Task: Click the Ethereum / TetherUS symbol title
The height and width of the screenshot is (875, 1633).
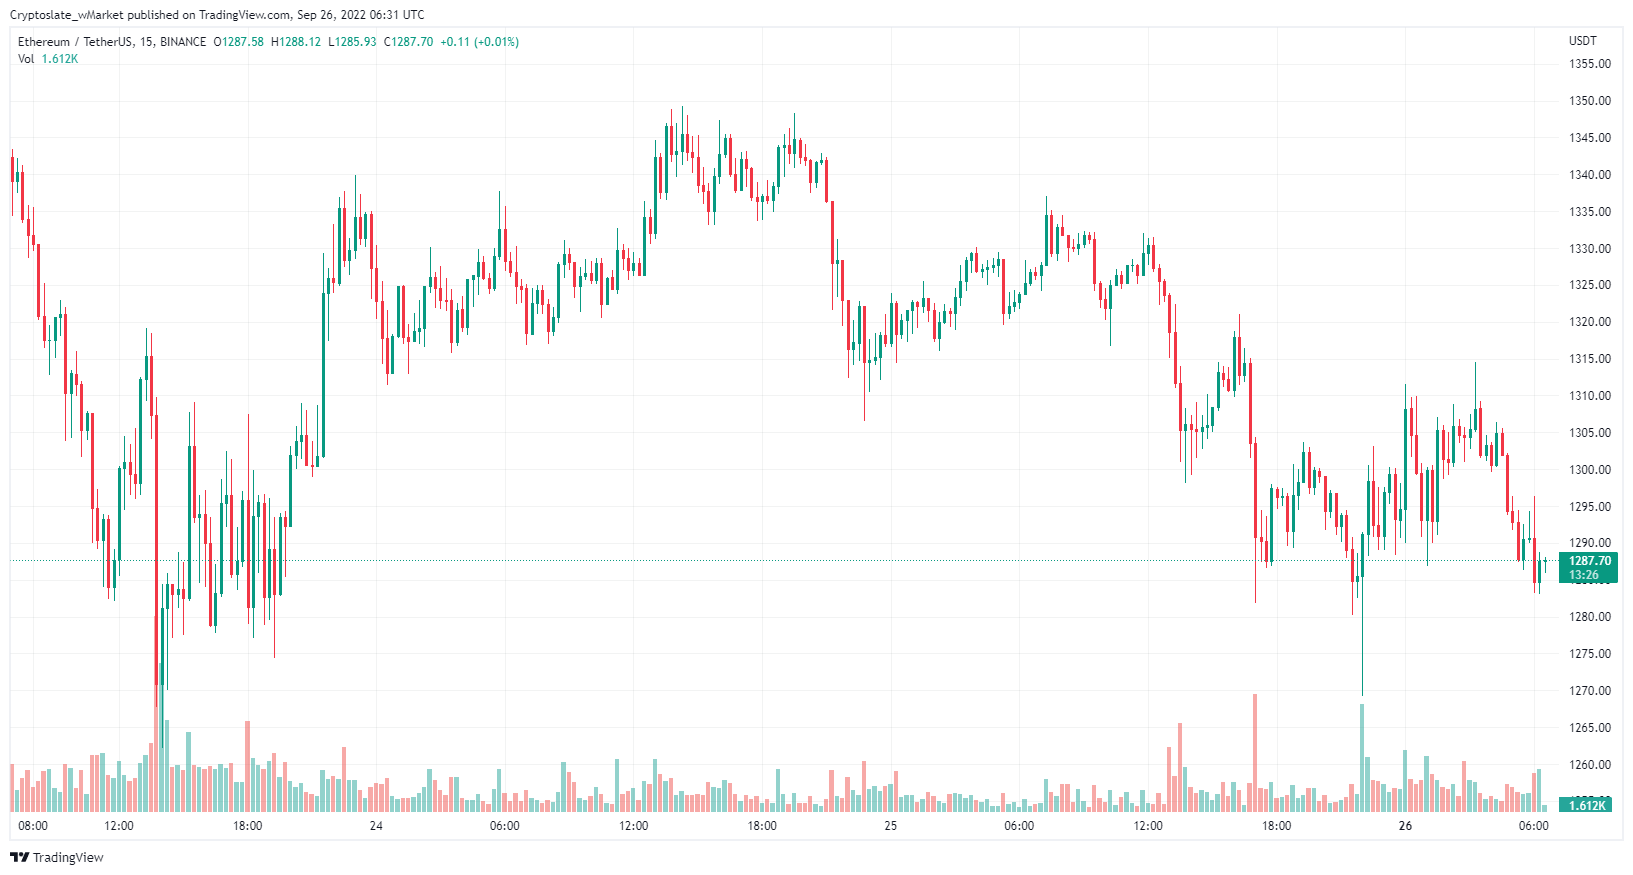Action: click(x=76, y=42)
